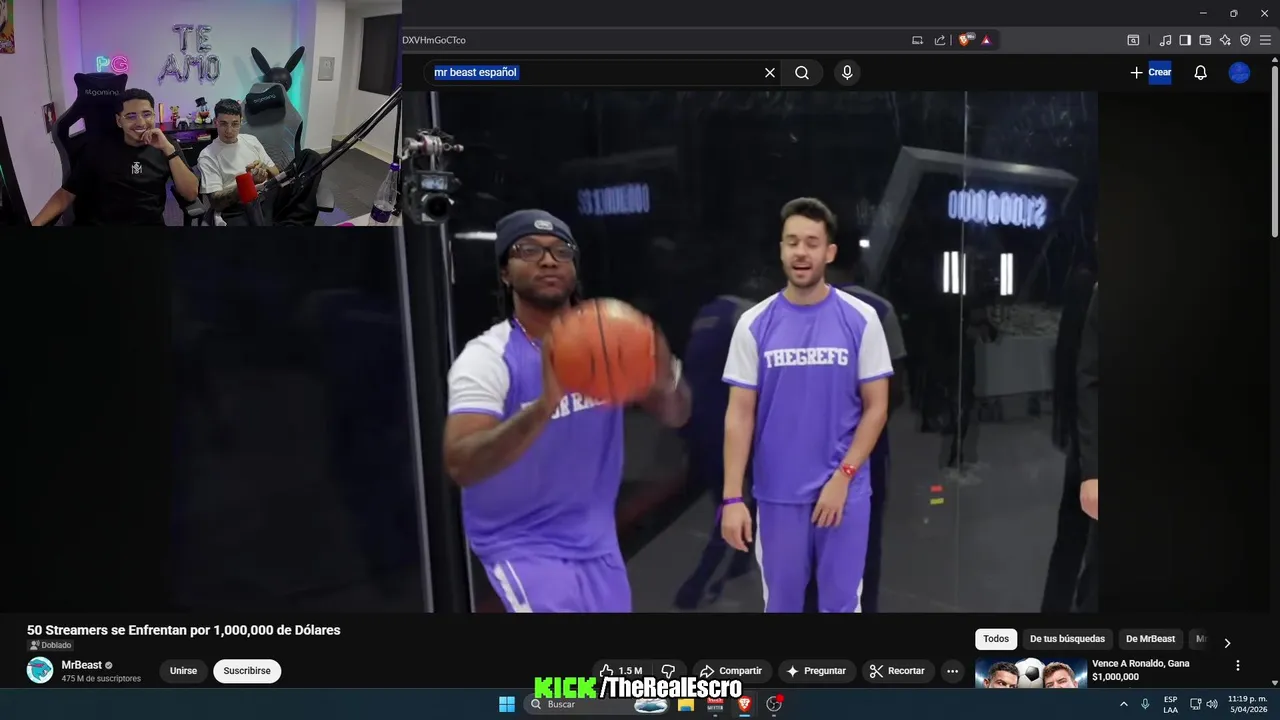Open ESP LAA language switcher
The width and height of the screenshot is (1280, 720).
click(x=1170, y=704)
